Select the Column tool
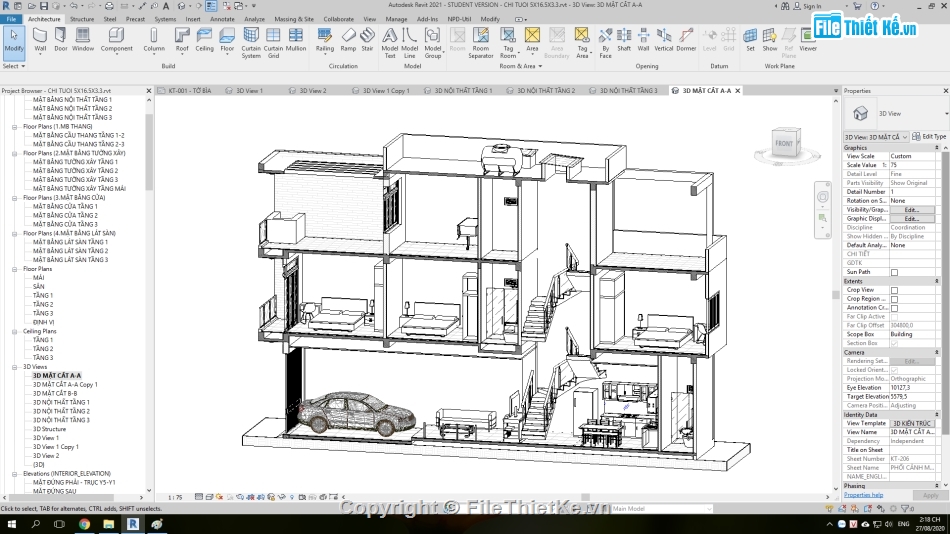The image size is (950, 534). tap(154, 40)
